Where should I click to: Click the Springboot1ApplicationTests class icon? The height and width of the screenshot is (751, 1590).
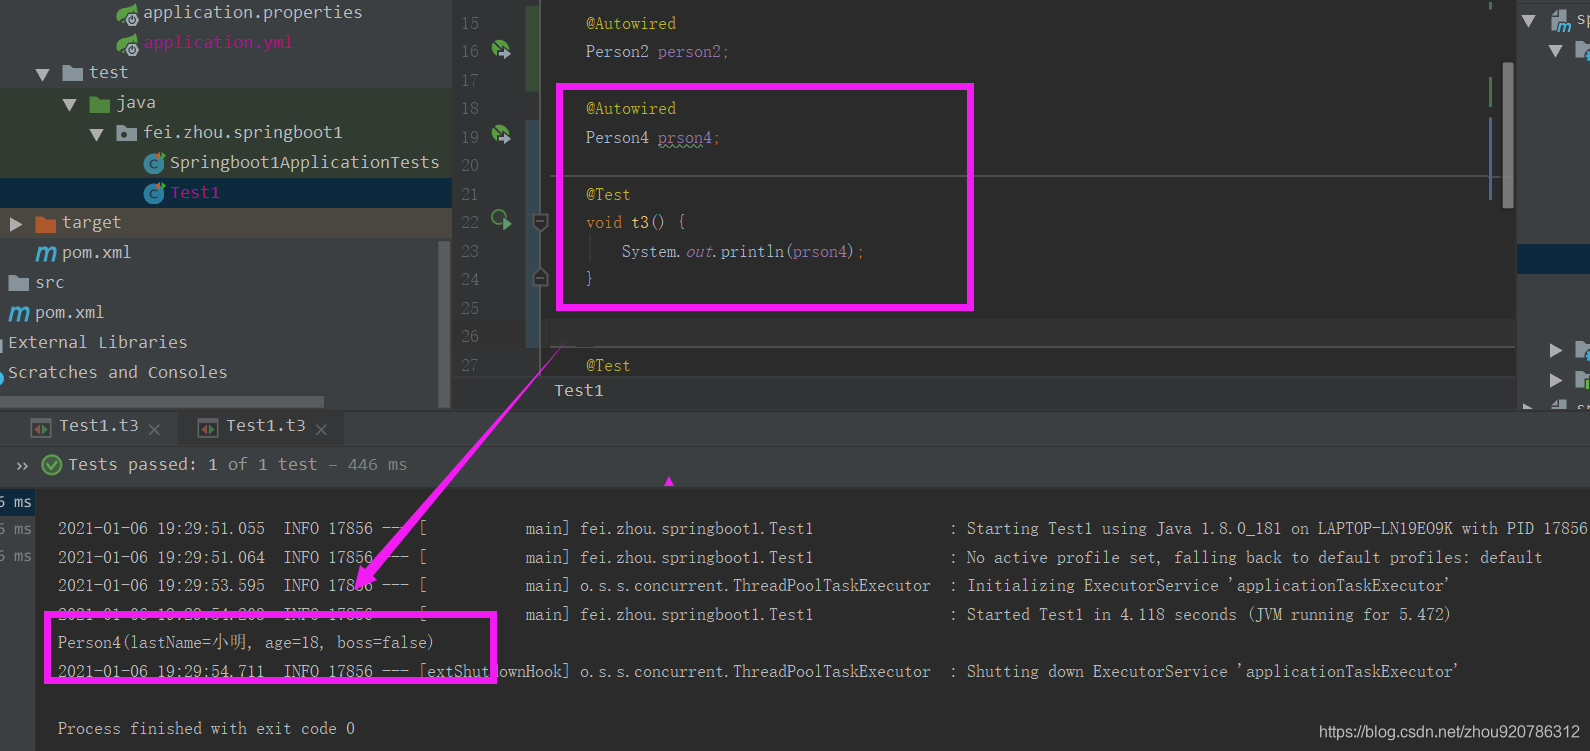tap(154, 163)
